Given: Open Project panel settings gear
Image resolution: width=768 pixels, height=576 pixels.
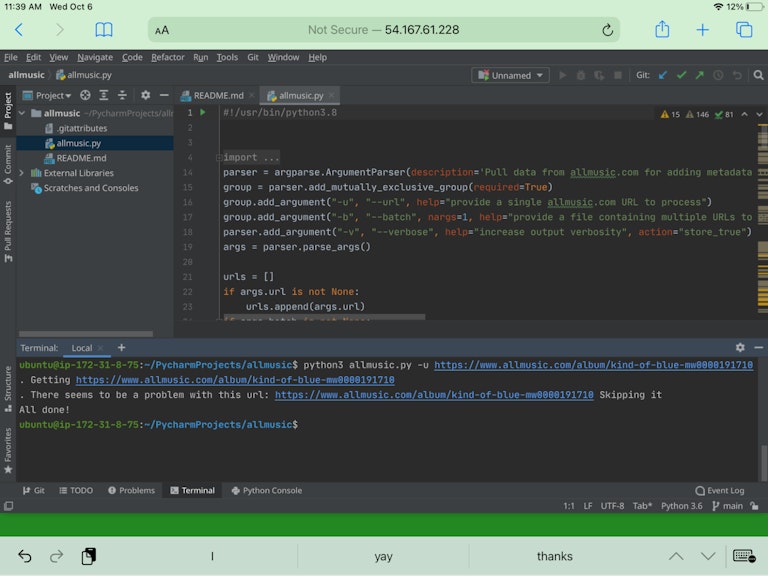Looking at the screenshot, I should pos(145,96).
